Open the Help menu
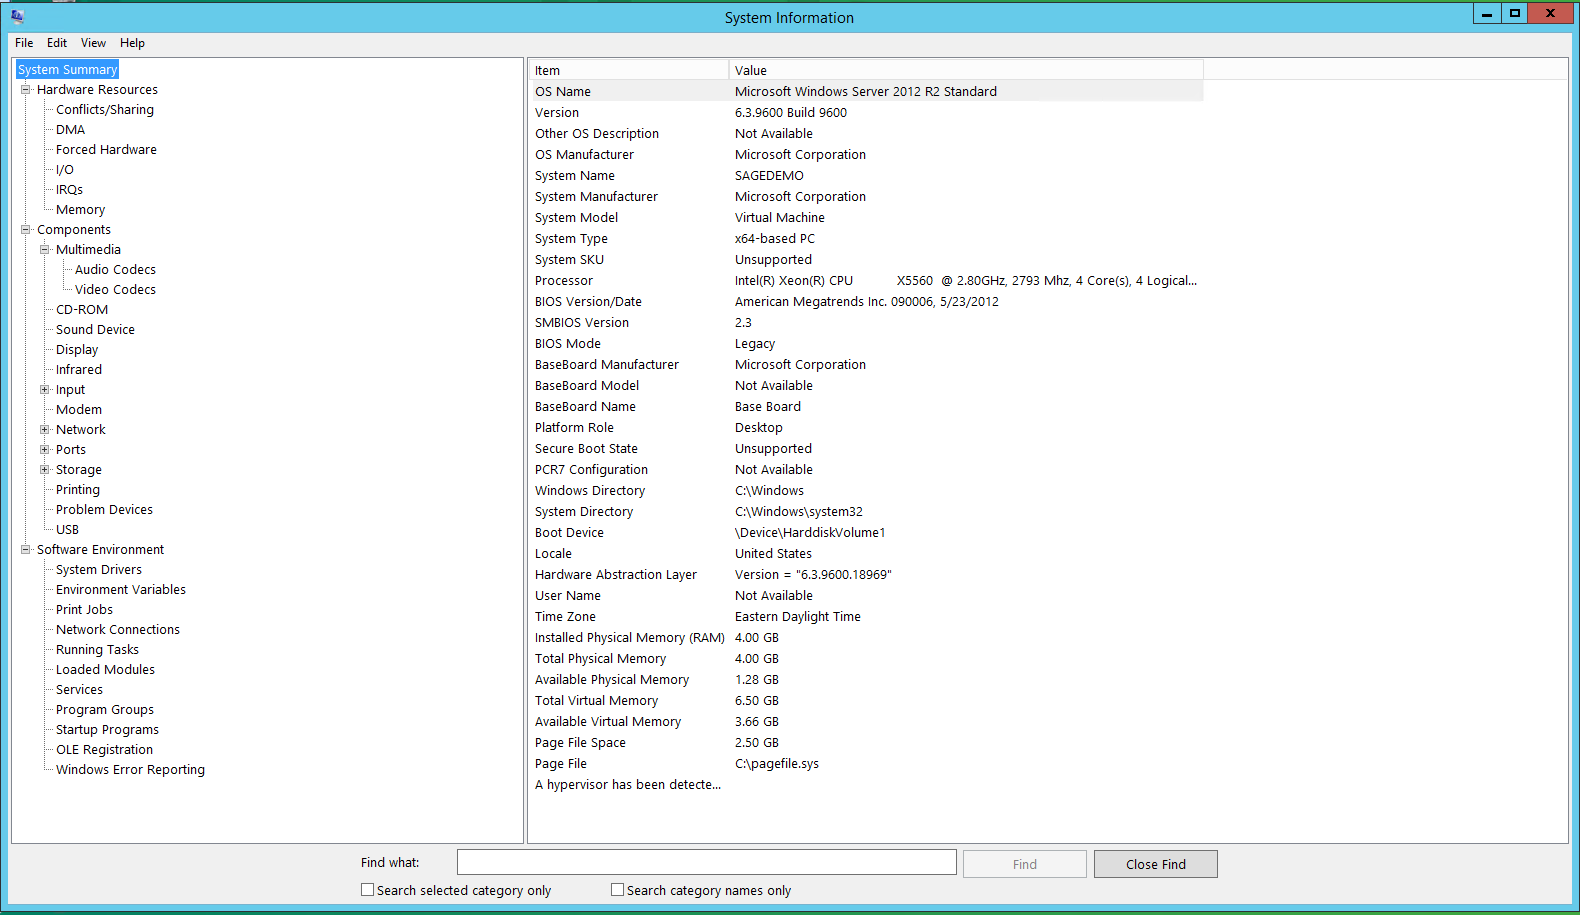This screenshot has width=1580, height=915. point(132,43)
